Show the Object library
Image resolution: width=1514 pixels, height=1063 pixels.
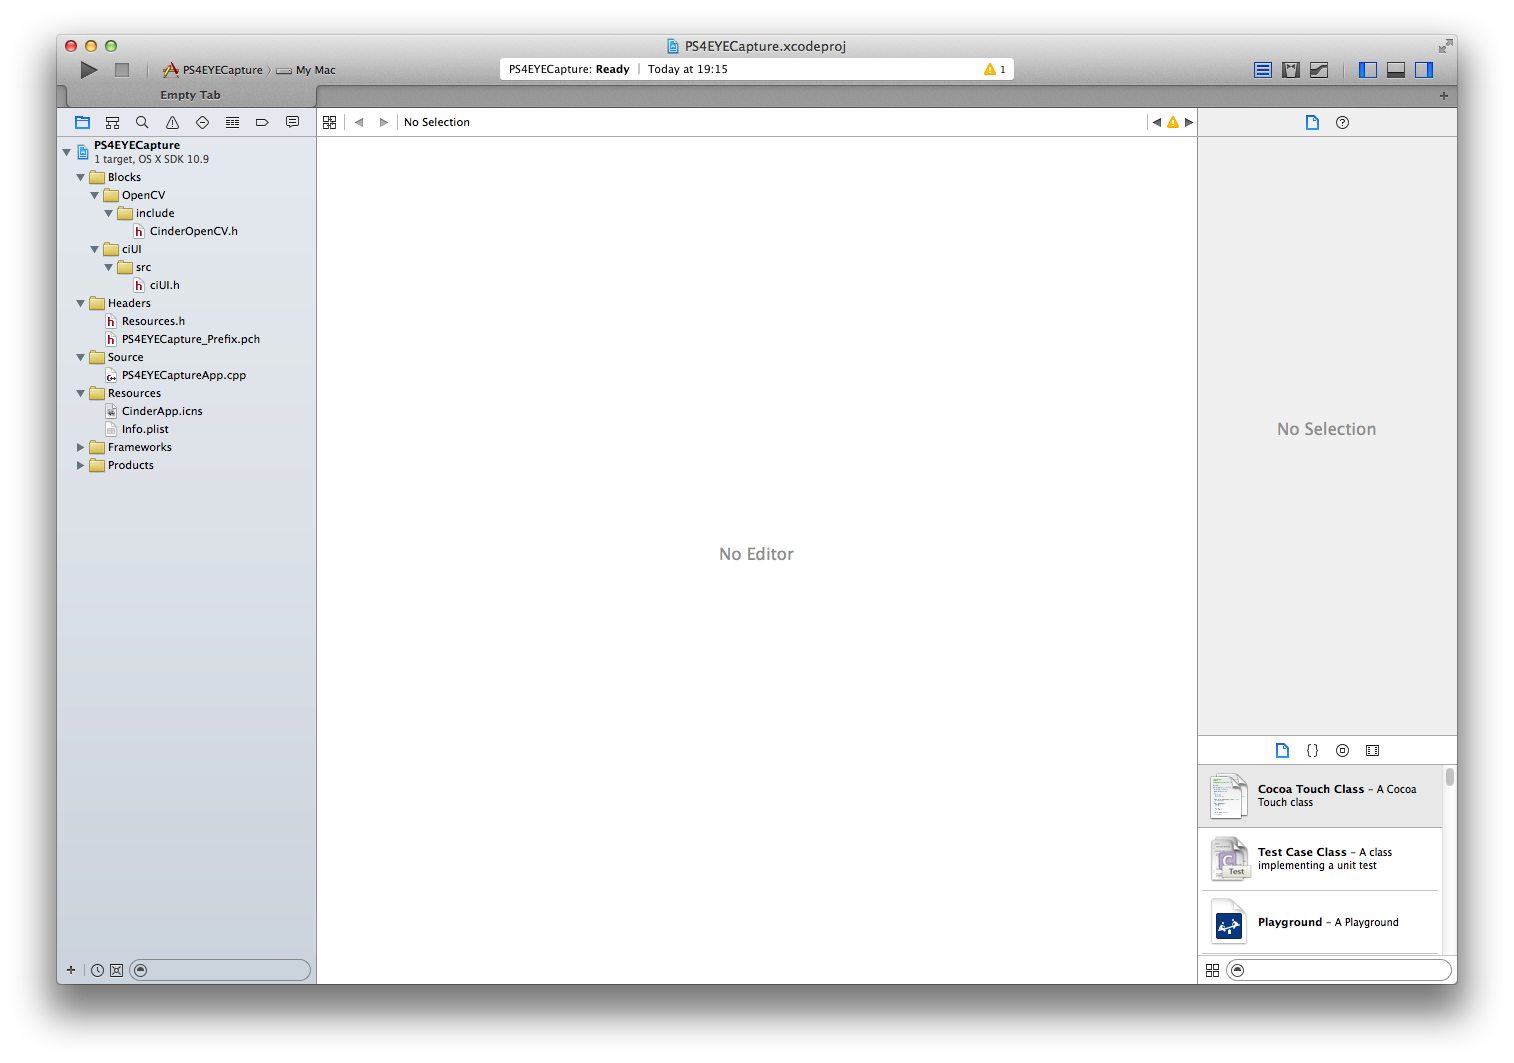[x=1342, y=750]
